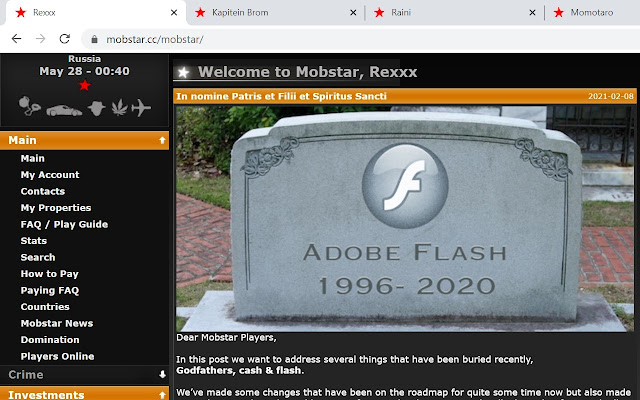The height and width of the screenshot is (400, 640).
Task: Click the sports car icon in sidebar header
Action: (64, 110)
